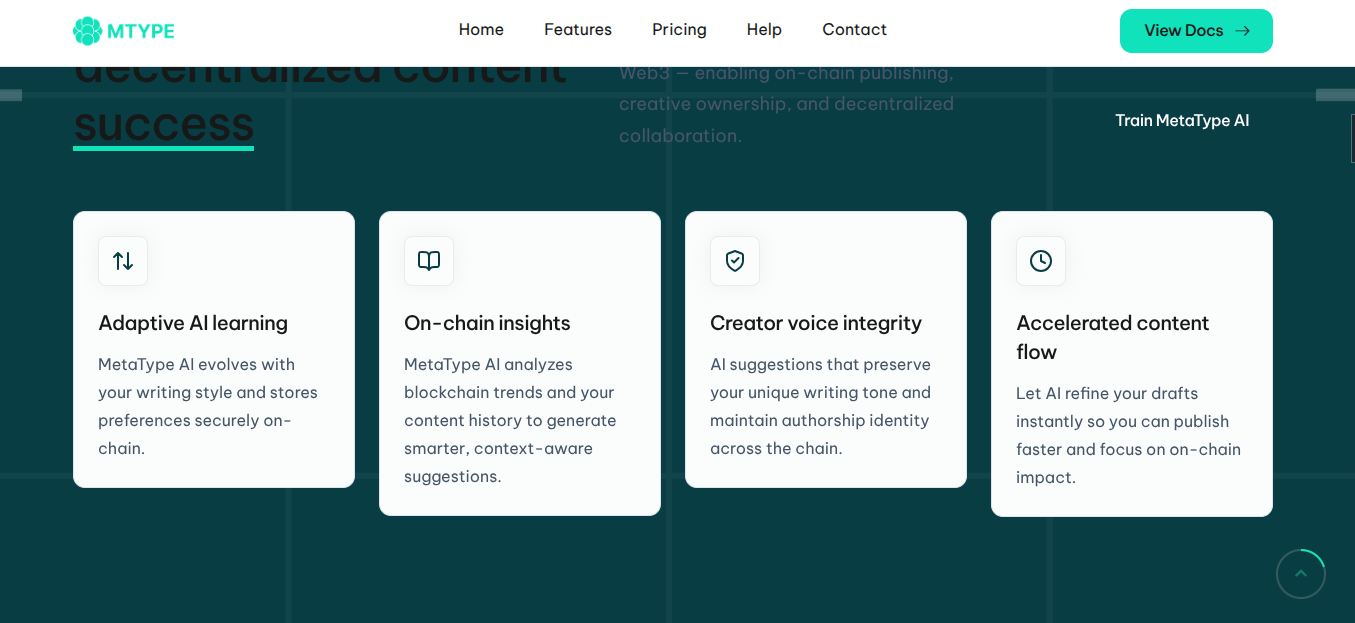Viewport: 1355px width, 623px height.
Task: Click the Creator voice integrity heading
Action: click(816, 323)
